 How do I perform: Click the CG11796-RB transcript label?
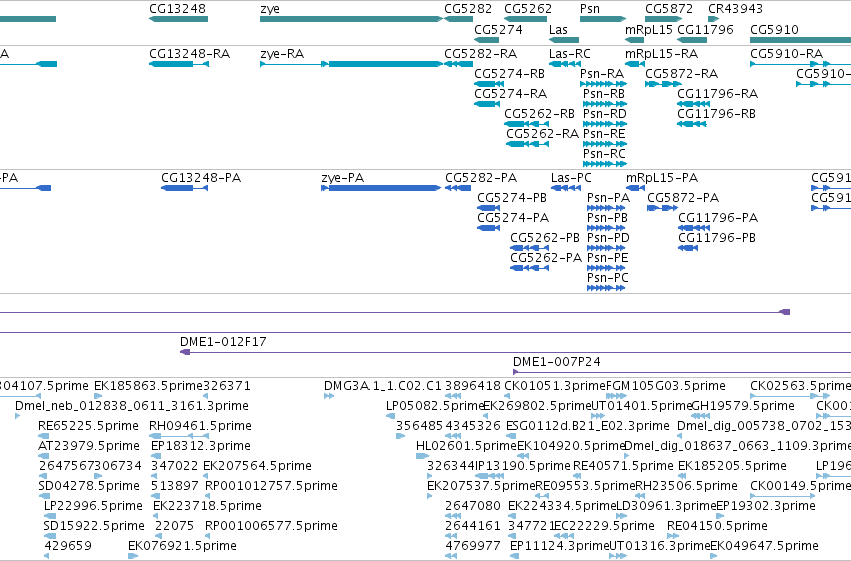pyautogui.click(x=716, y=114)
